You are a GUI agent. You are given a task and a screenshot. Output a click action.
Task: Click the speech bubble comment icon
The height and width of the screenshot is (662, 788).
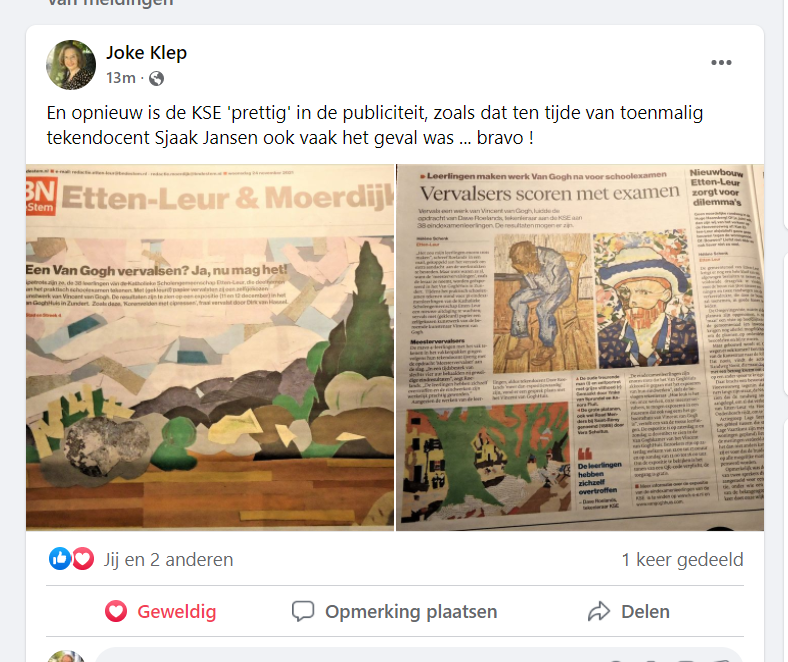[303, 611]
